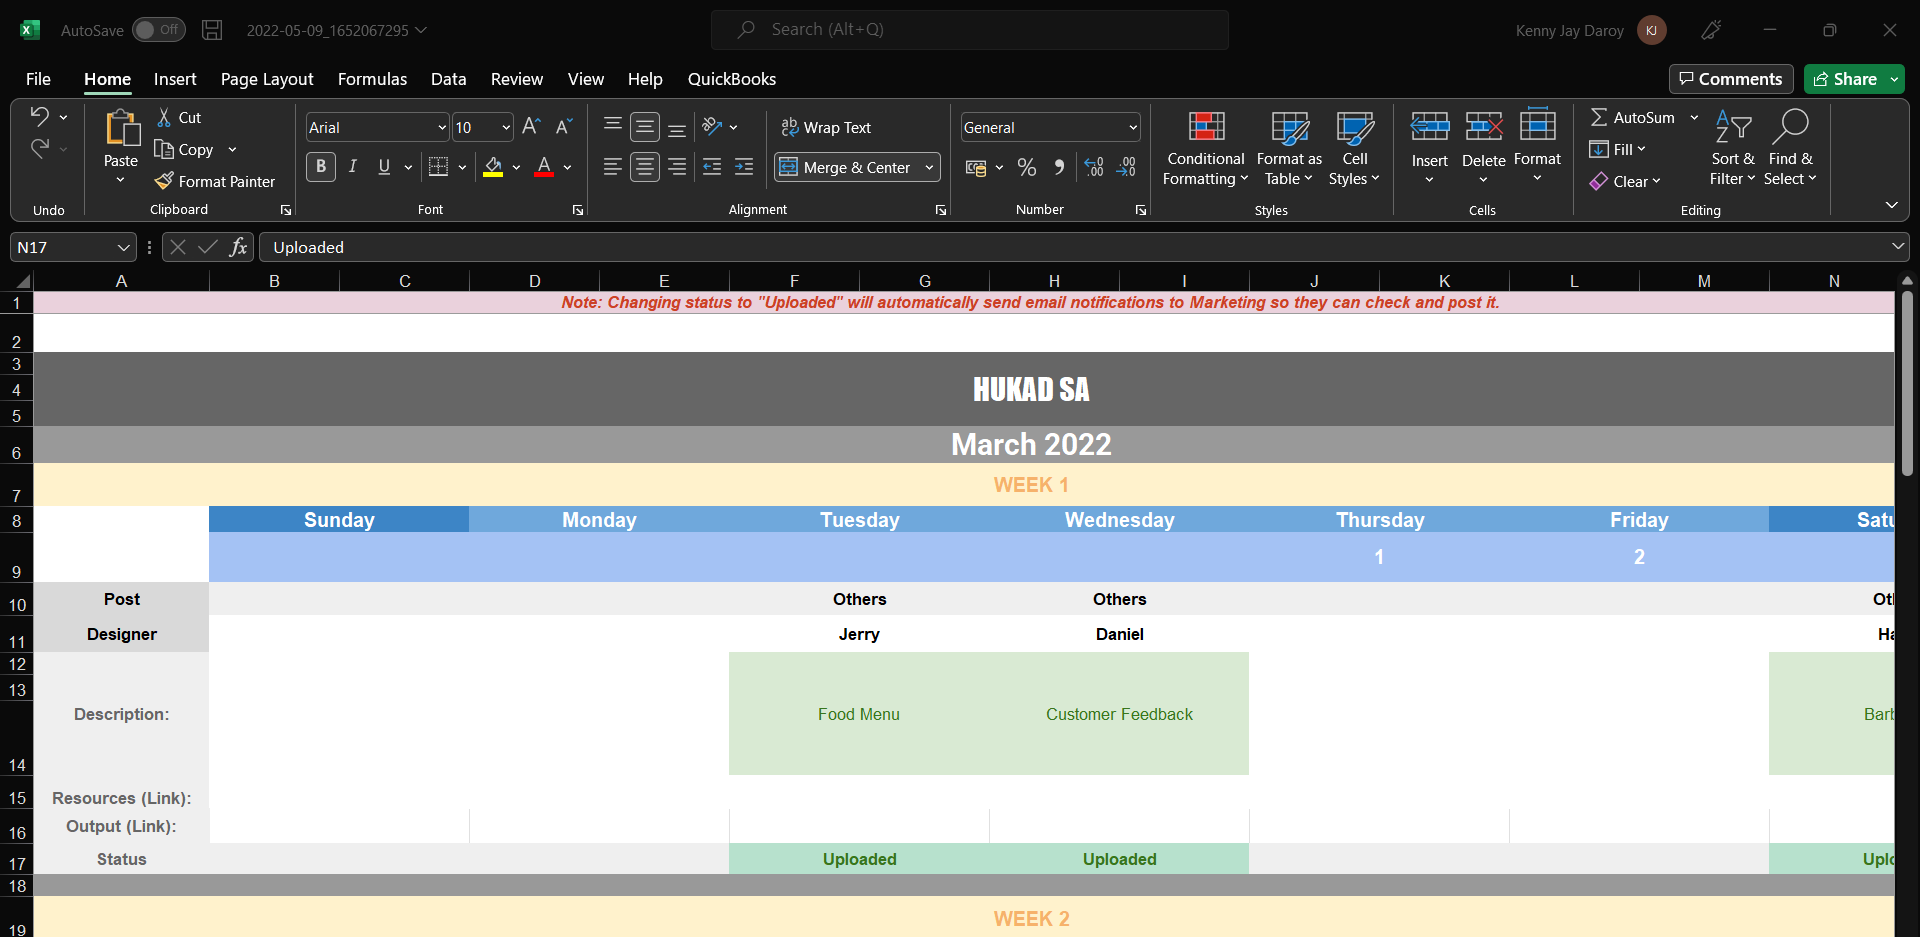Expand font color dropdown arrow
The width and height of the screenshot is (1920, 937).
tap(567, 167)
